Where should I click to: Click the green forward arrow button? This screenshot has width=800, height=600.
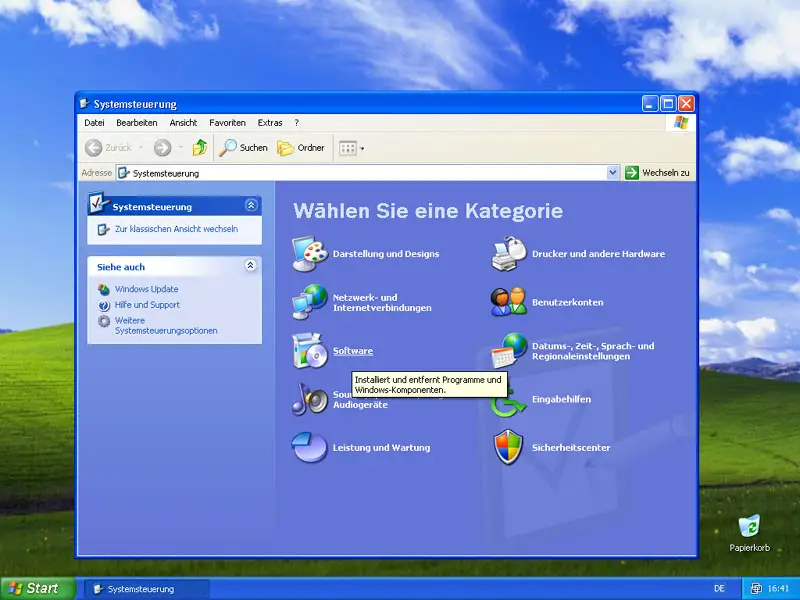[163, 148]
